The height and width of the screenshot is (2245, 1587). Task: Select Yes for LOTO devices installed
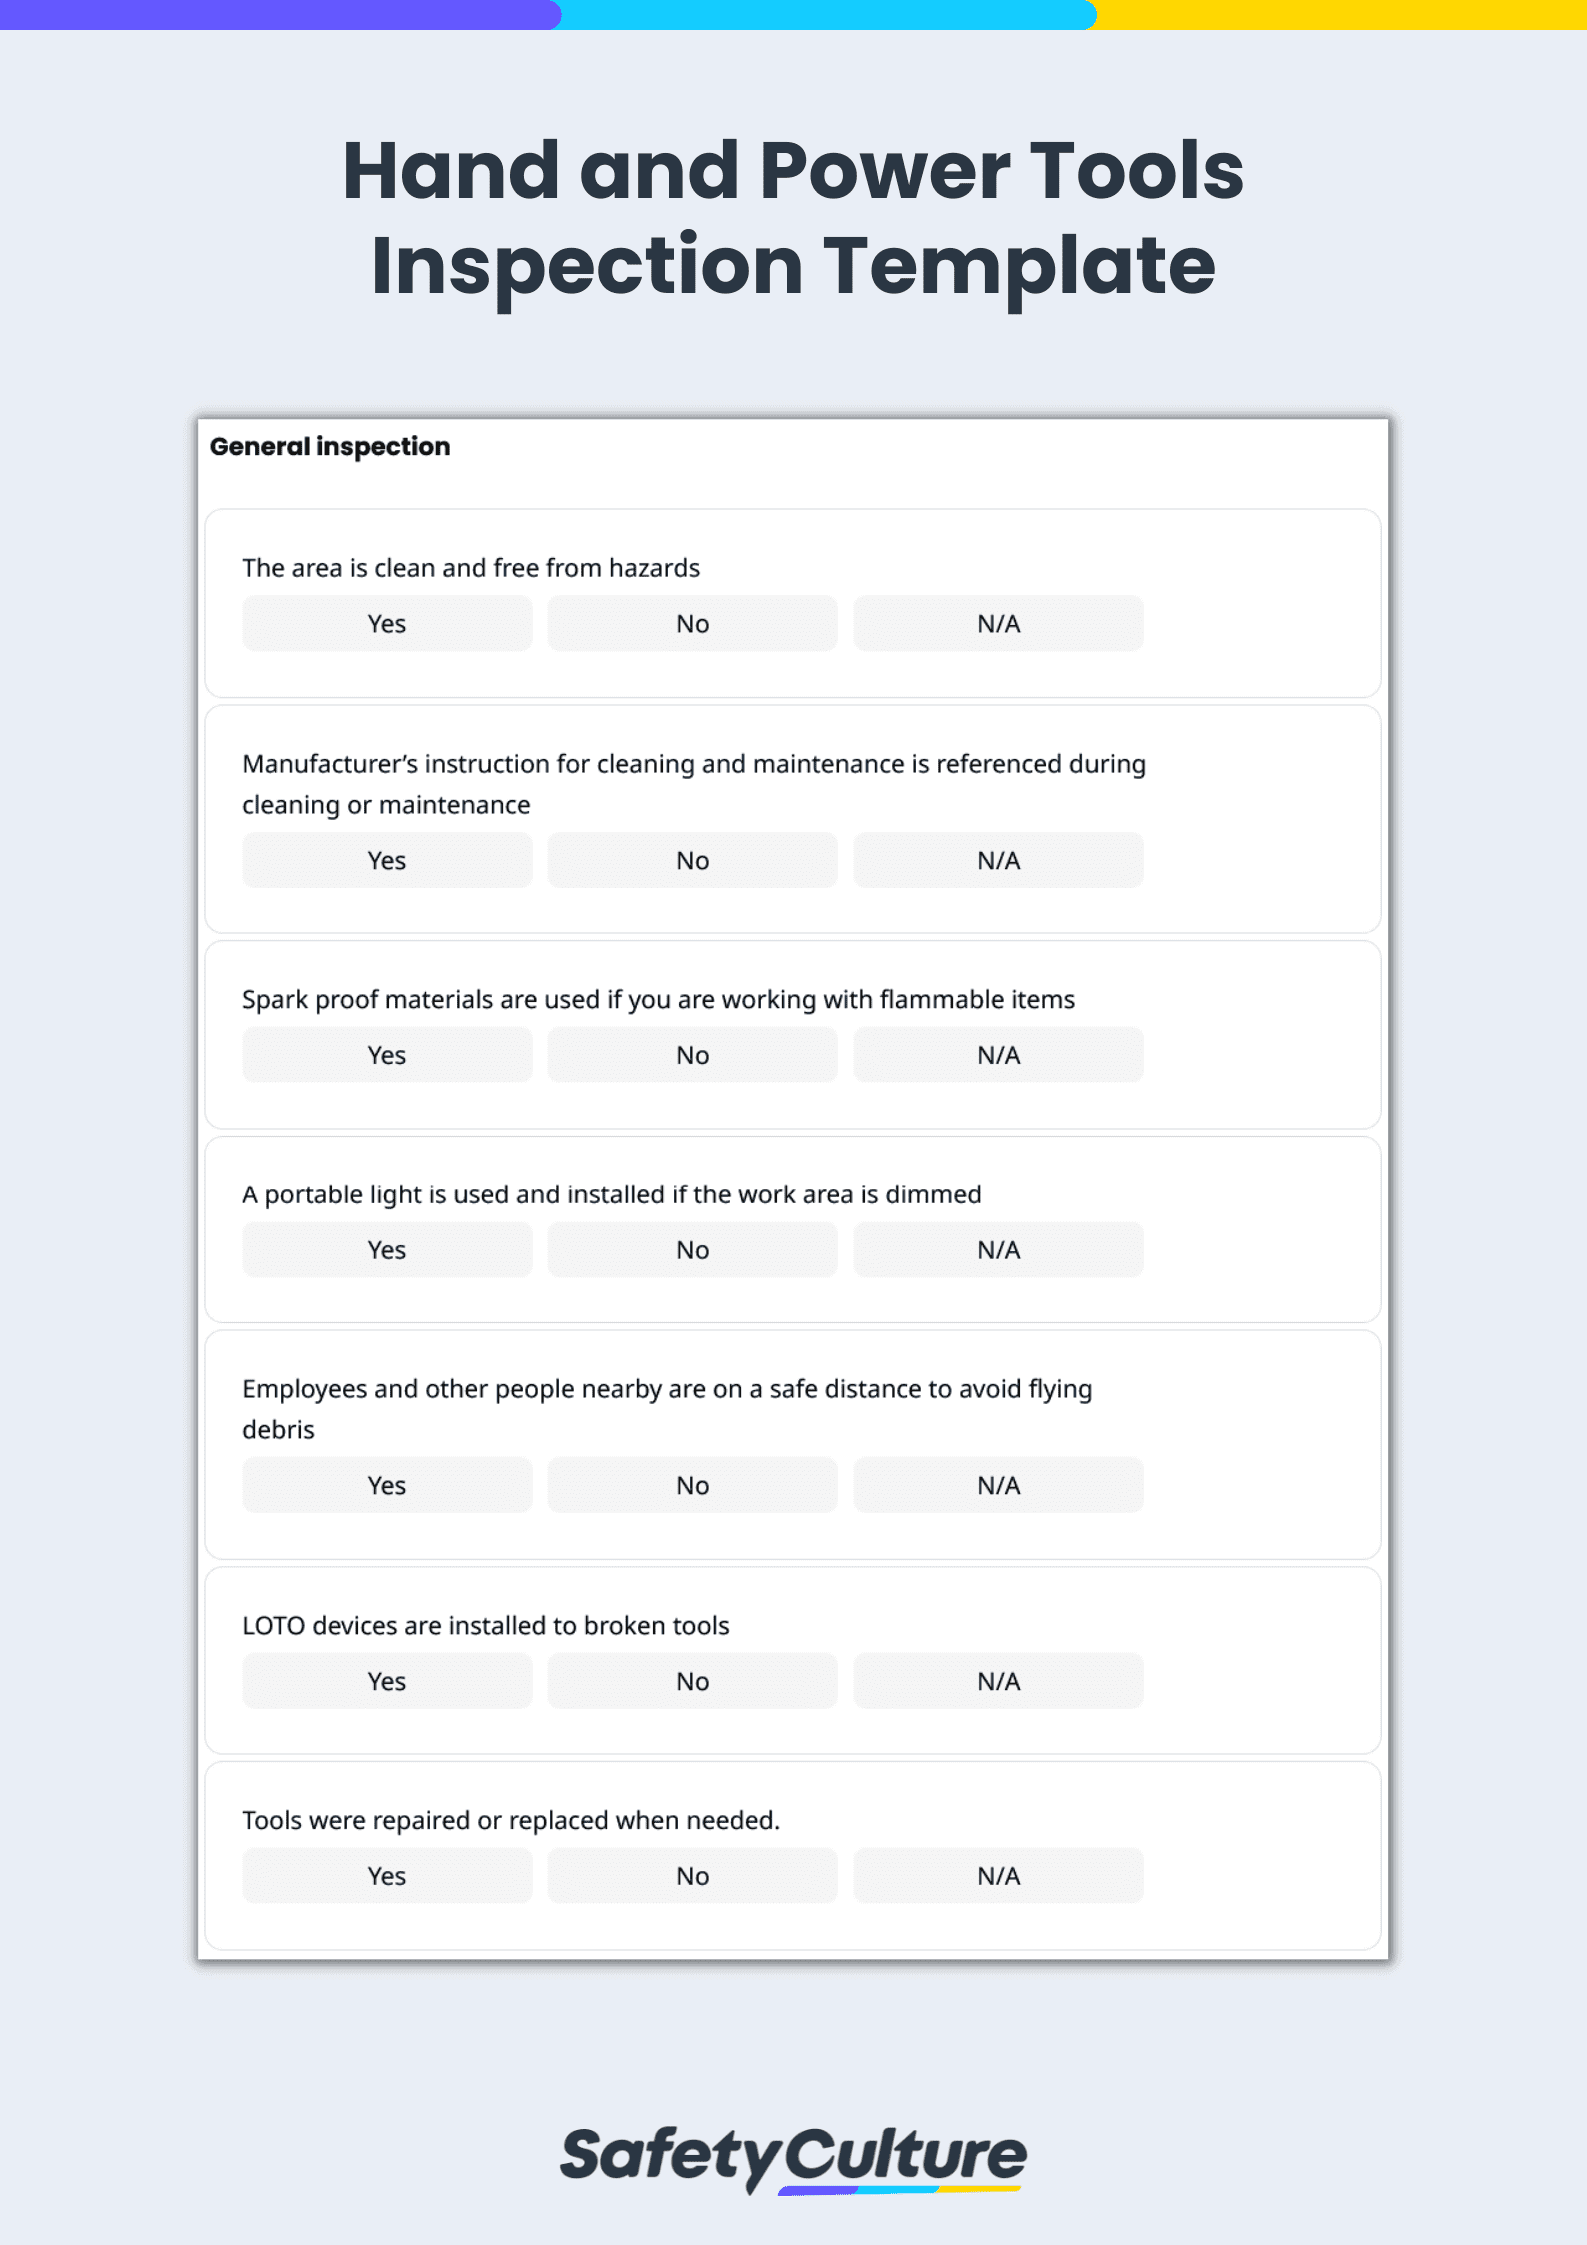(387, 1682)
